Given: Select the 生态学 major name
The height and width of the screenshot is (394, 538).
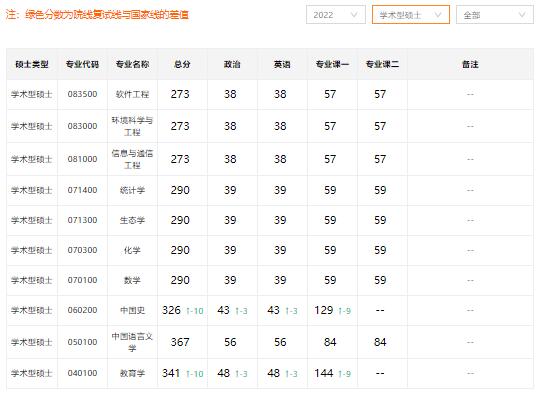Looking at the screenshot, I should pyautogui.click(x=132, y=220).
